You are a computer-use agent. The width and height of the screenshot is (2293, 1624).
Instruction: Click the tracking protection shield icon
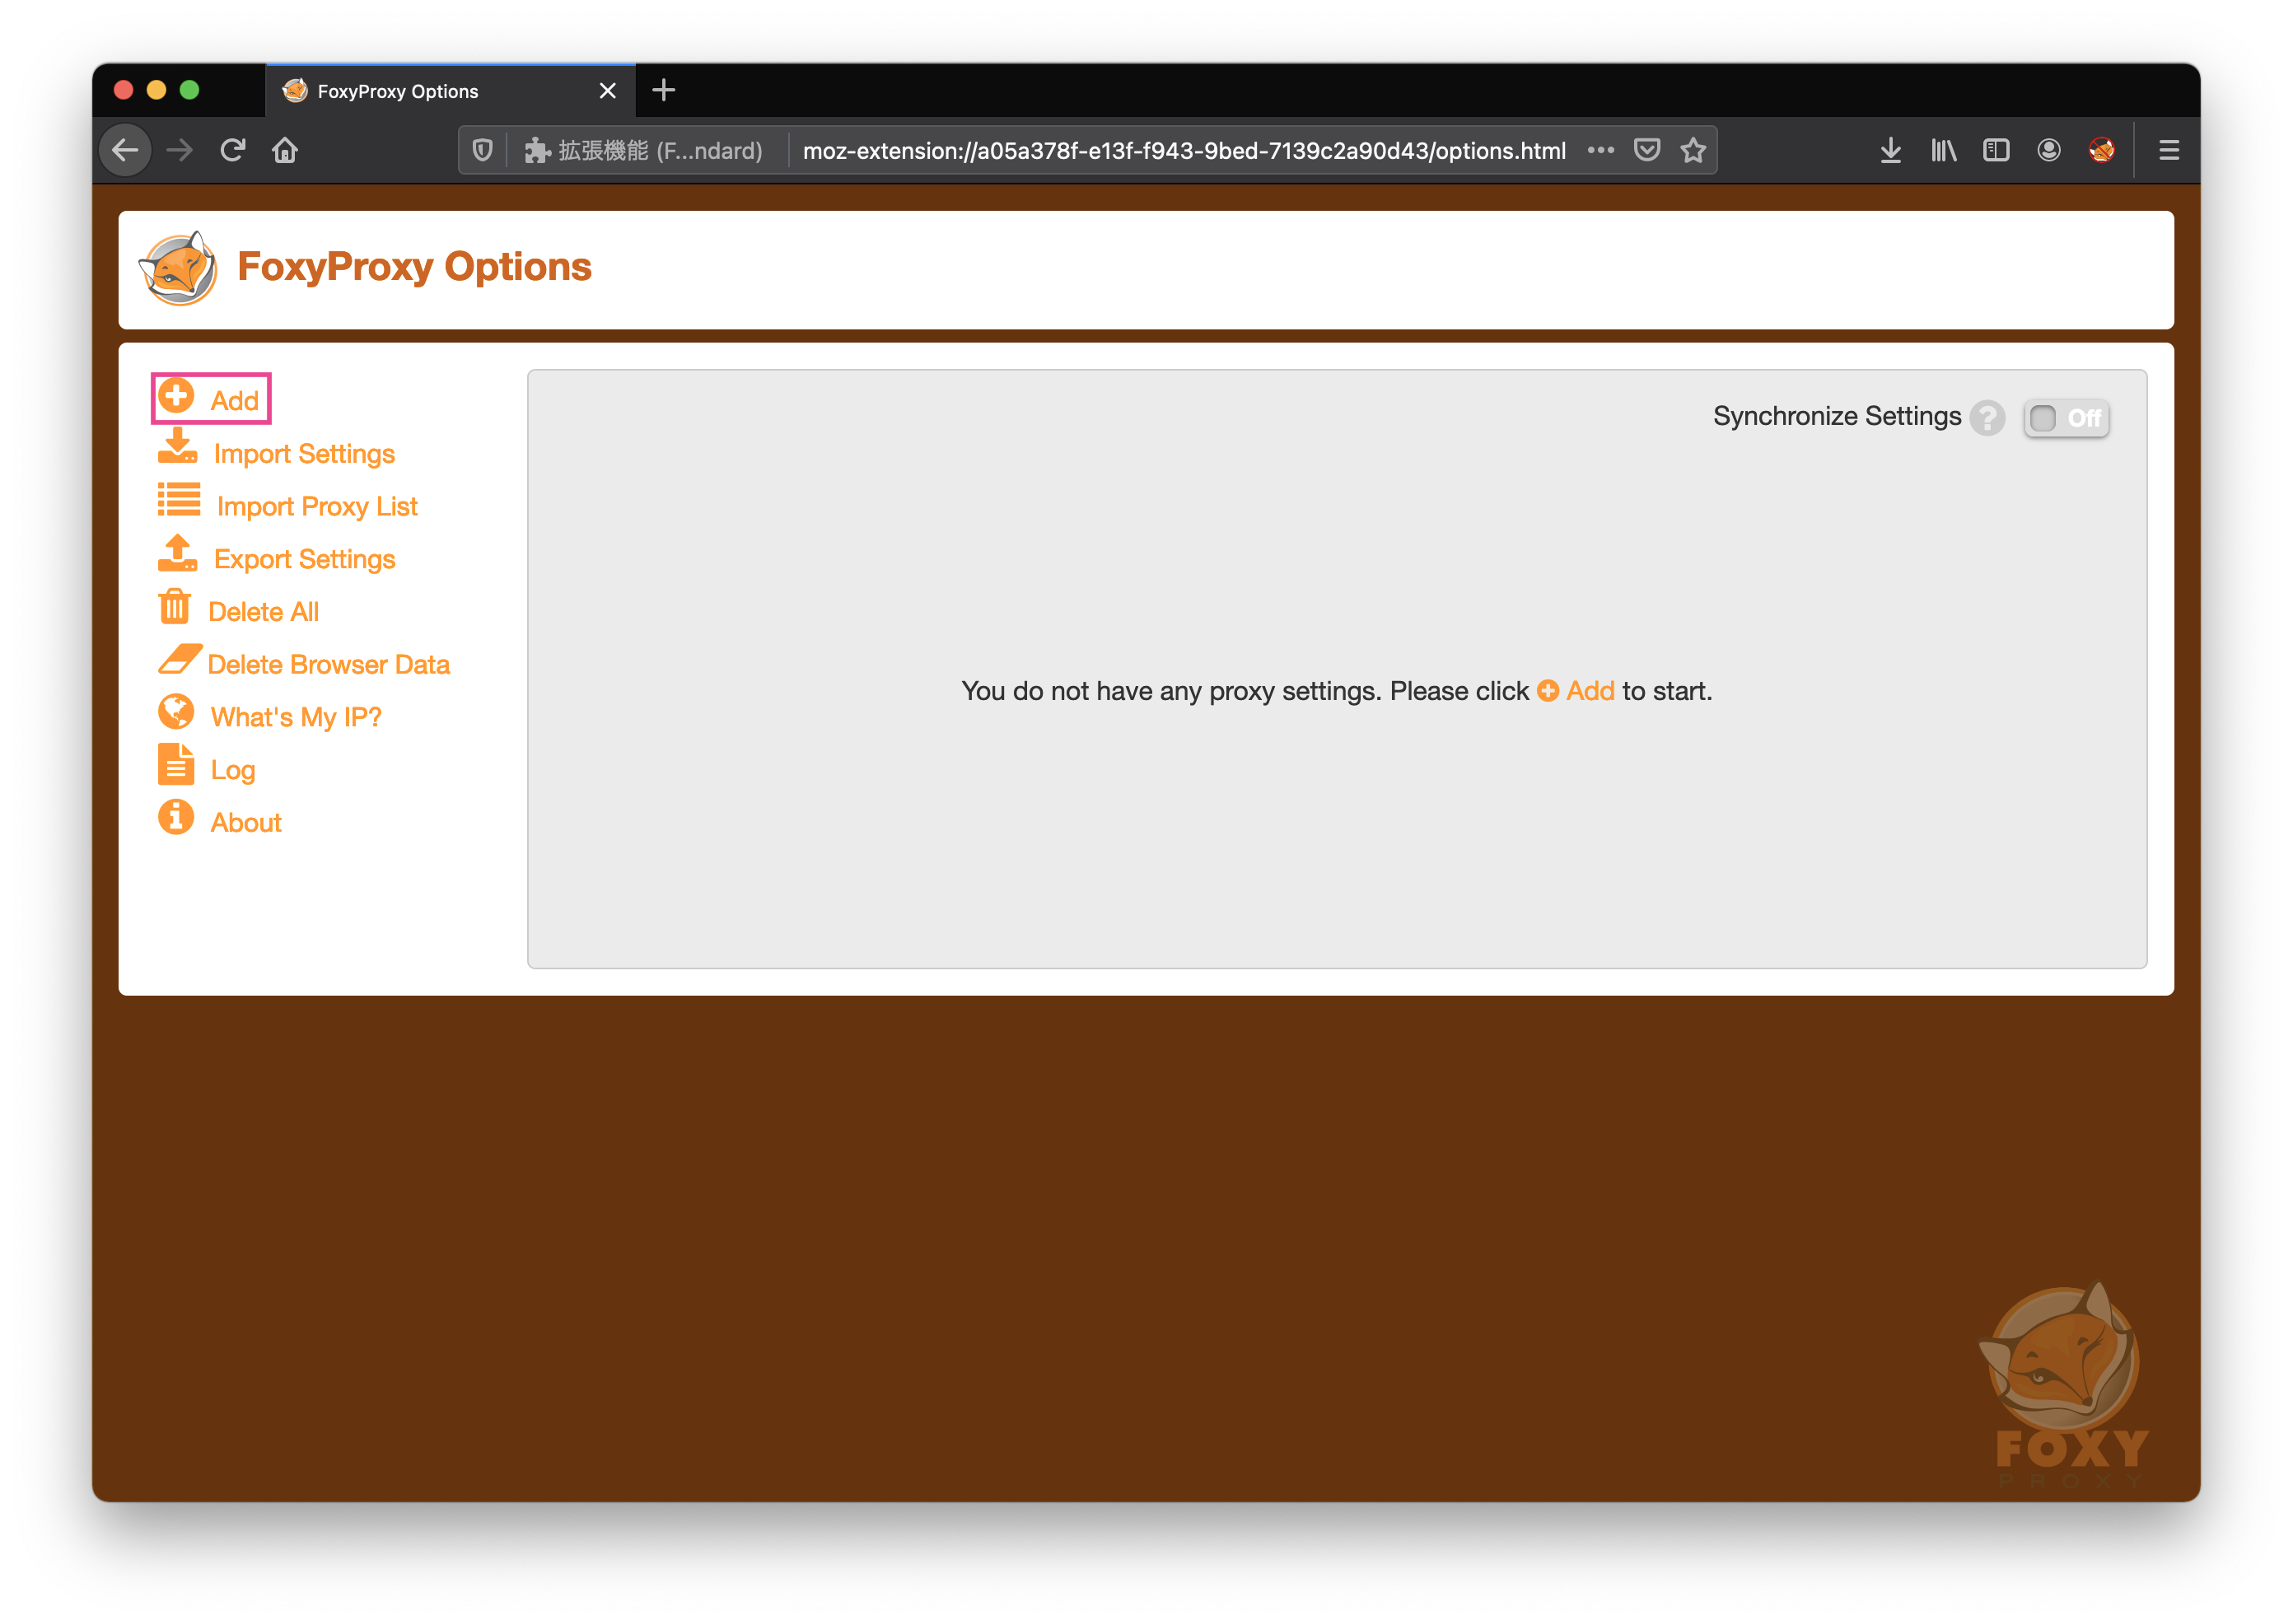tap(483, 150)
